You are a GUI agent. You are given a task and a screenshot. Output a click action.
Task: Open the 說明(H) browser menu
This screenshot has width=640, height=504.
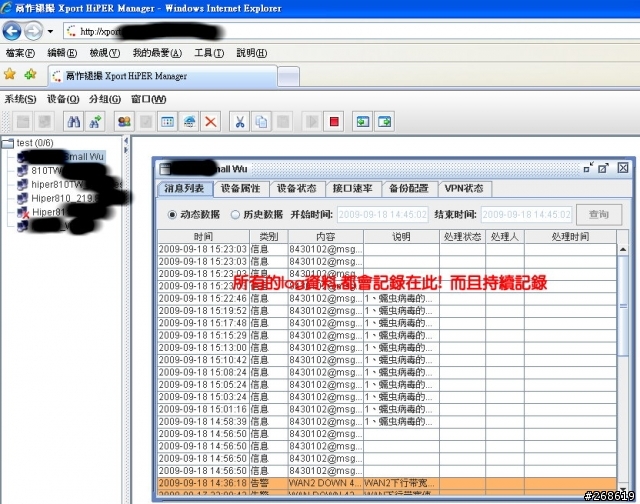tap(252, 53)
